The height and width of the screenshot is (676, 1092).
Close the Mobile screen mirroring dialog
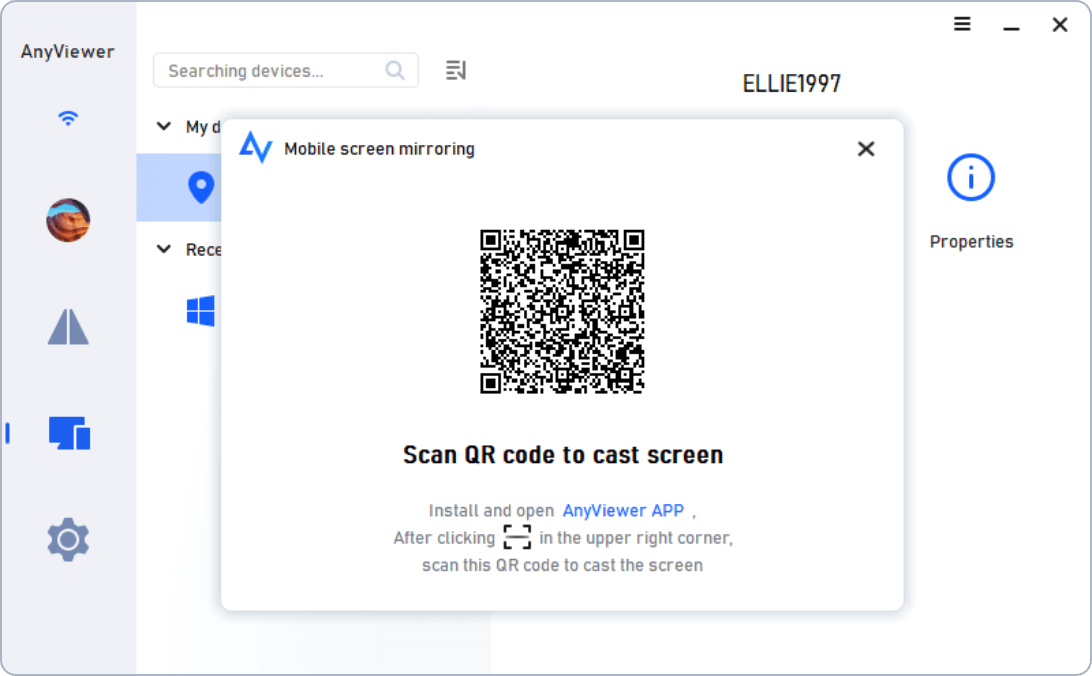click(866, 149)
